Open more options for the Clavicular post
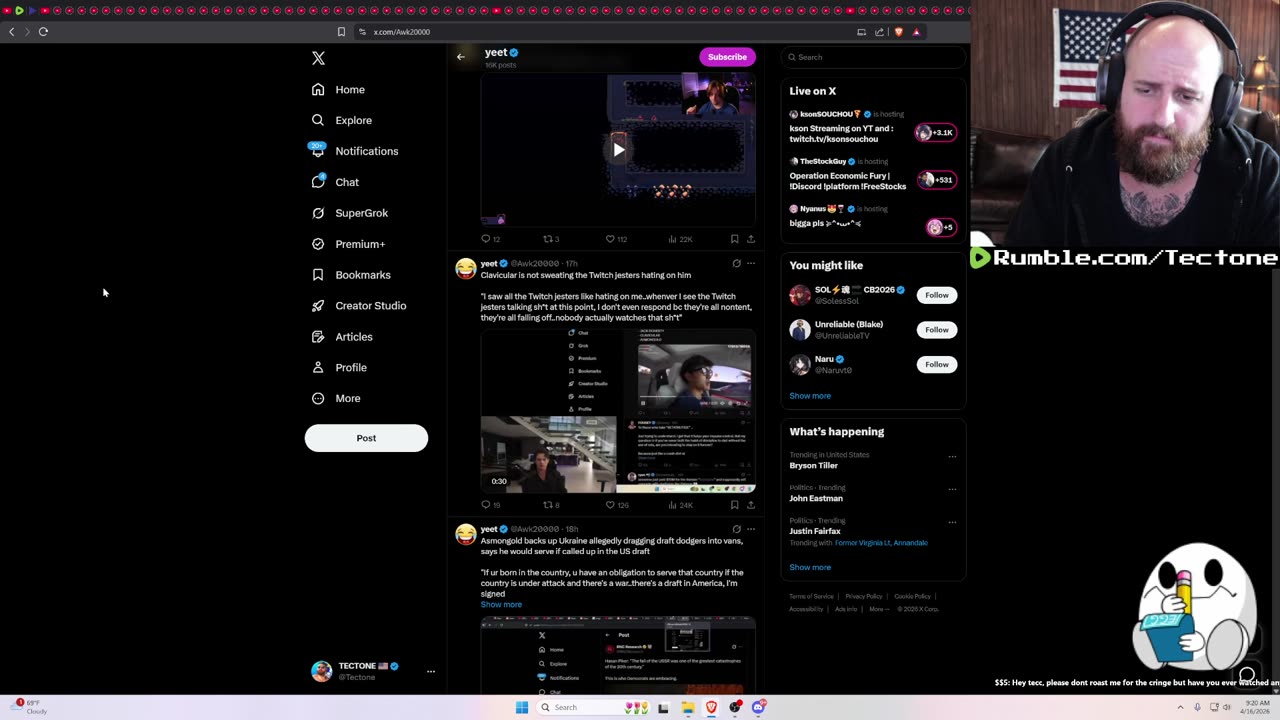 point(751,264)
